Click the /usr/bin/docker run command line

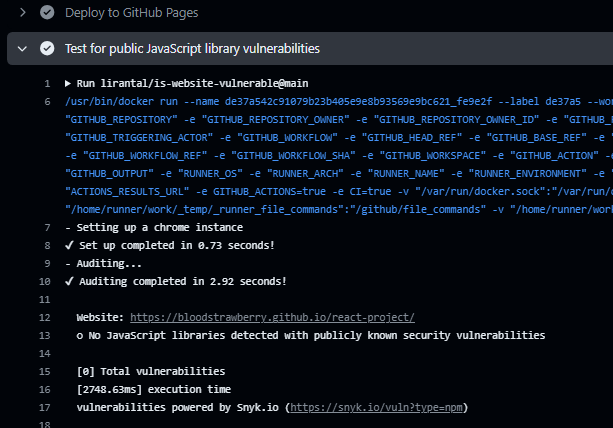coord(339,102)
